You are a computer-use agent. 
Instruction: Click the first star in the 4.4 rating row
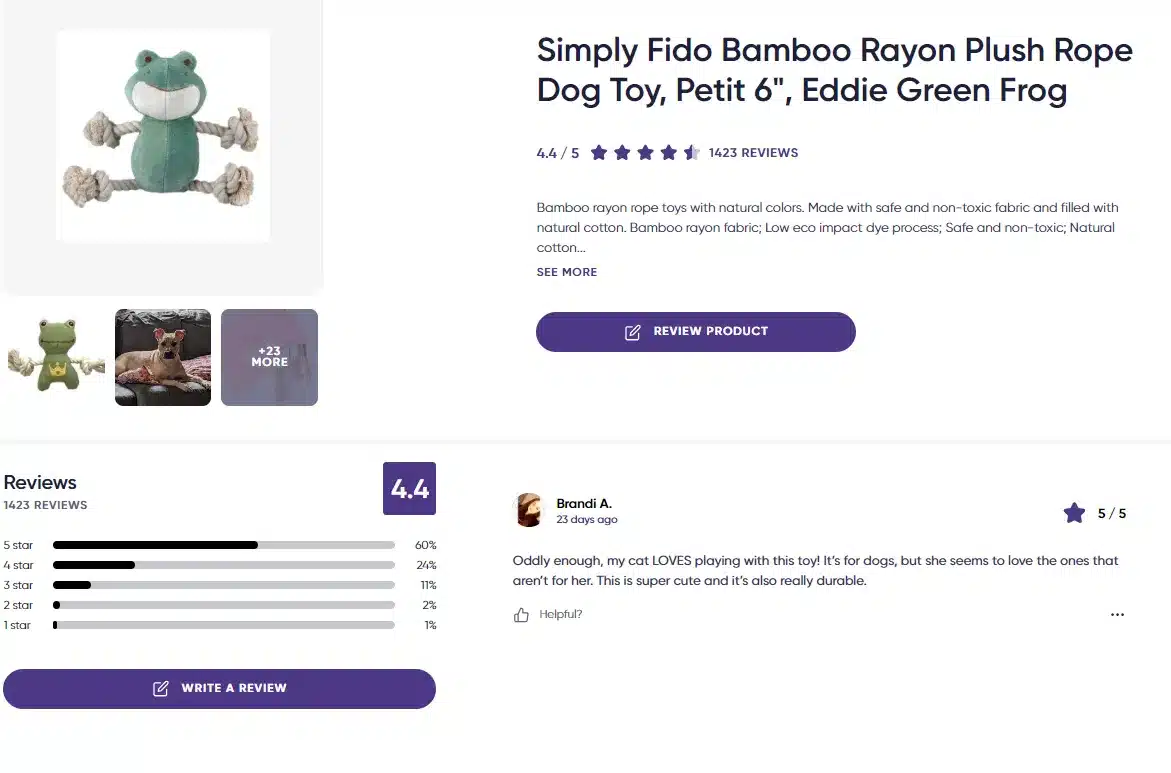coord(598,152)
